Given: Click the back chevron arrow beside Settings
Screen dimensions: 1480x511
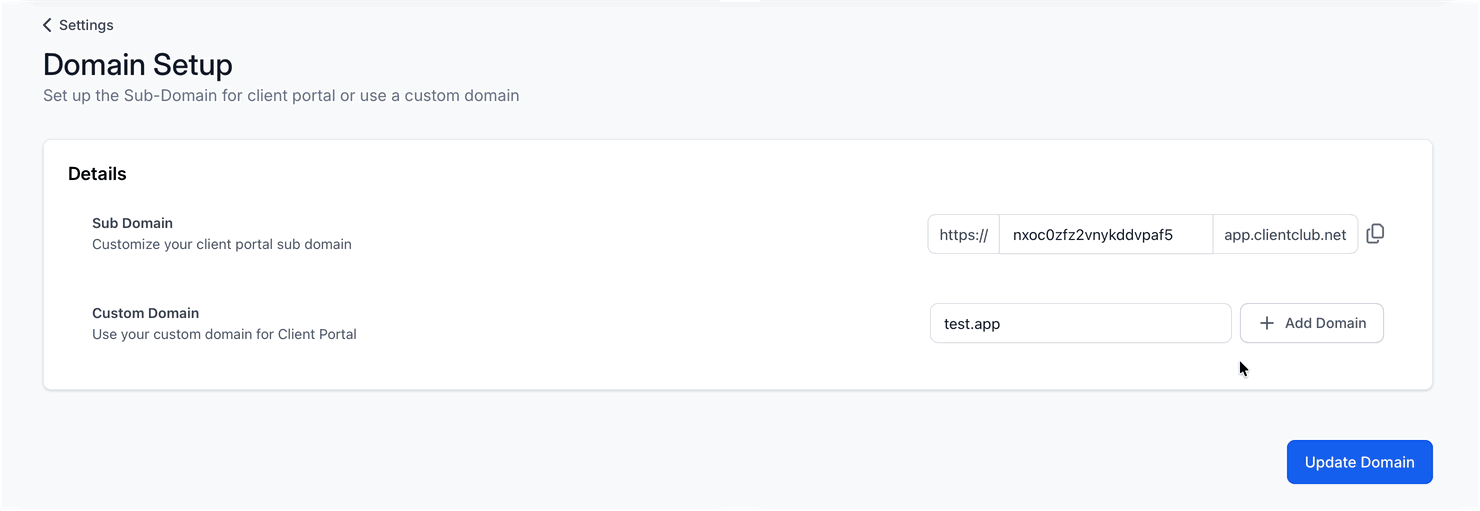Looking at the screenshot, I should pyautogui.click(x=47, y=25).
